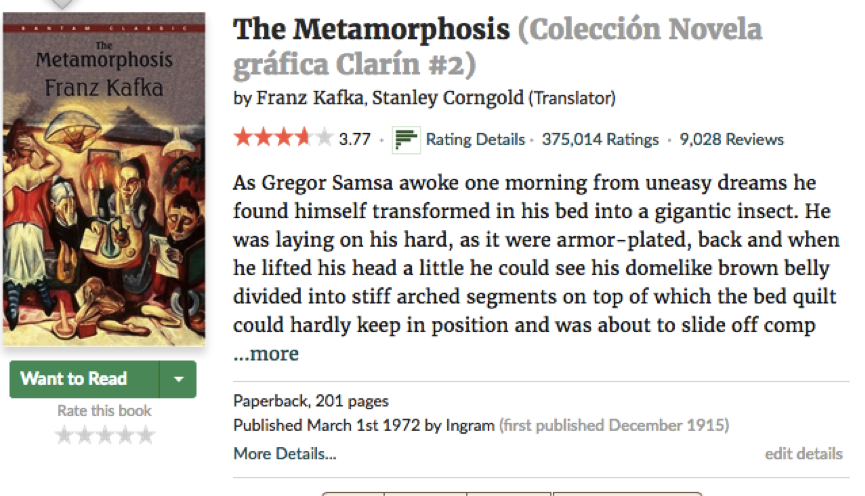Click the edit details link
The image size is (865, 496).
pos(804,454)
